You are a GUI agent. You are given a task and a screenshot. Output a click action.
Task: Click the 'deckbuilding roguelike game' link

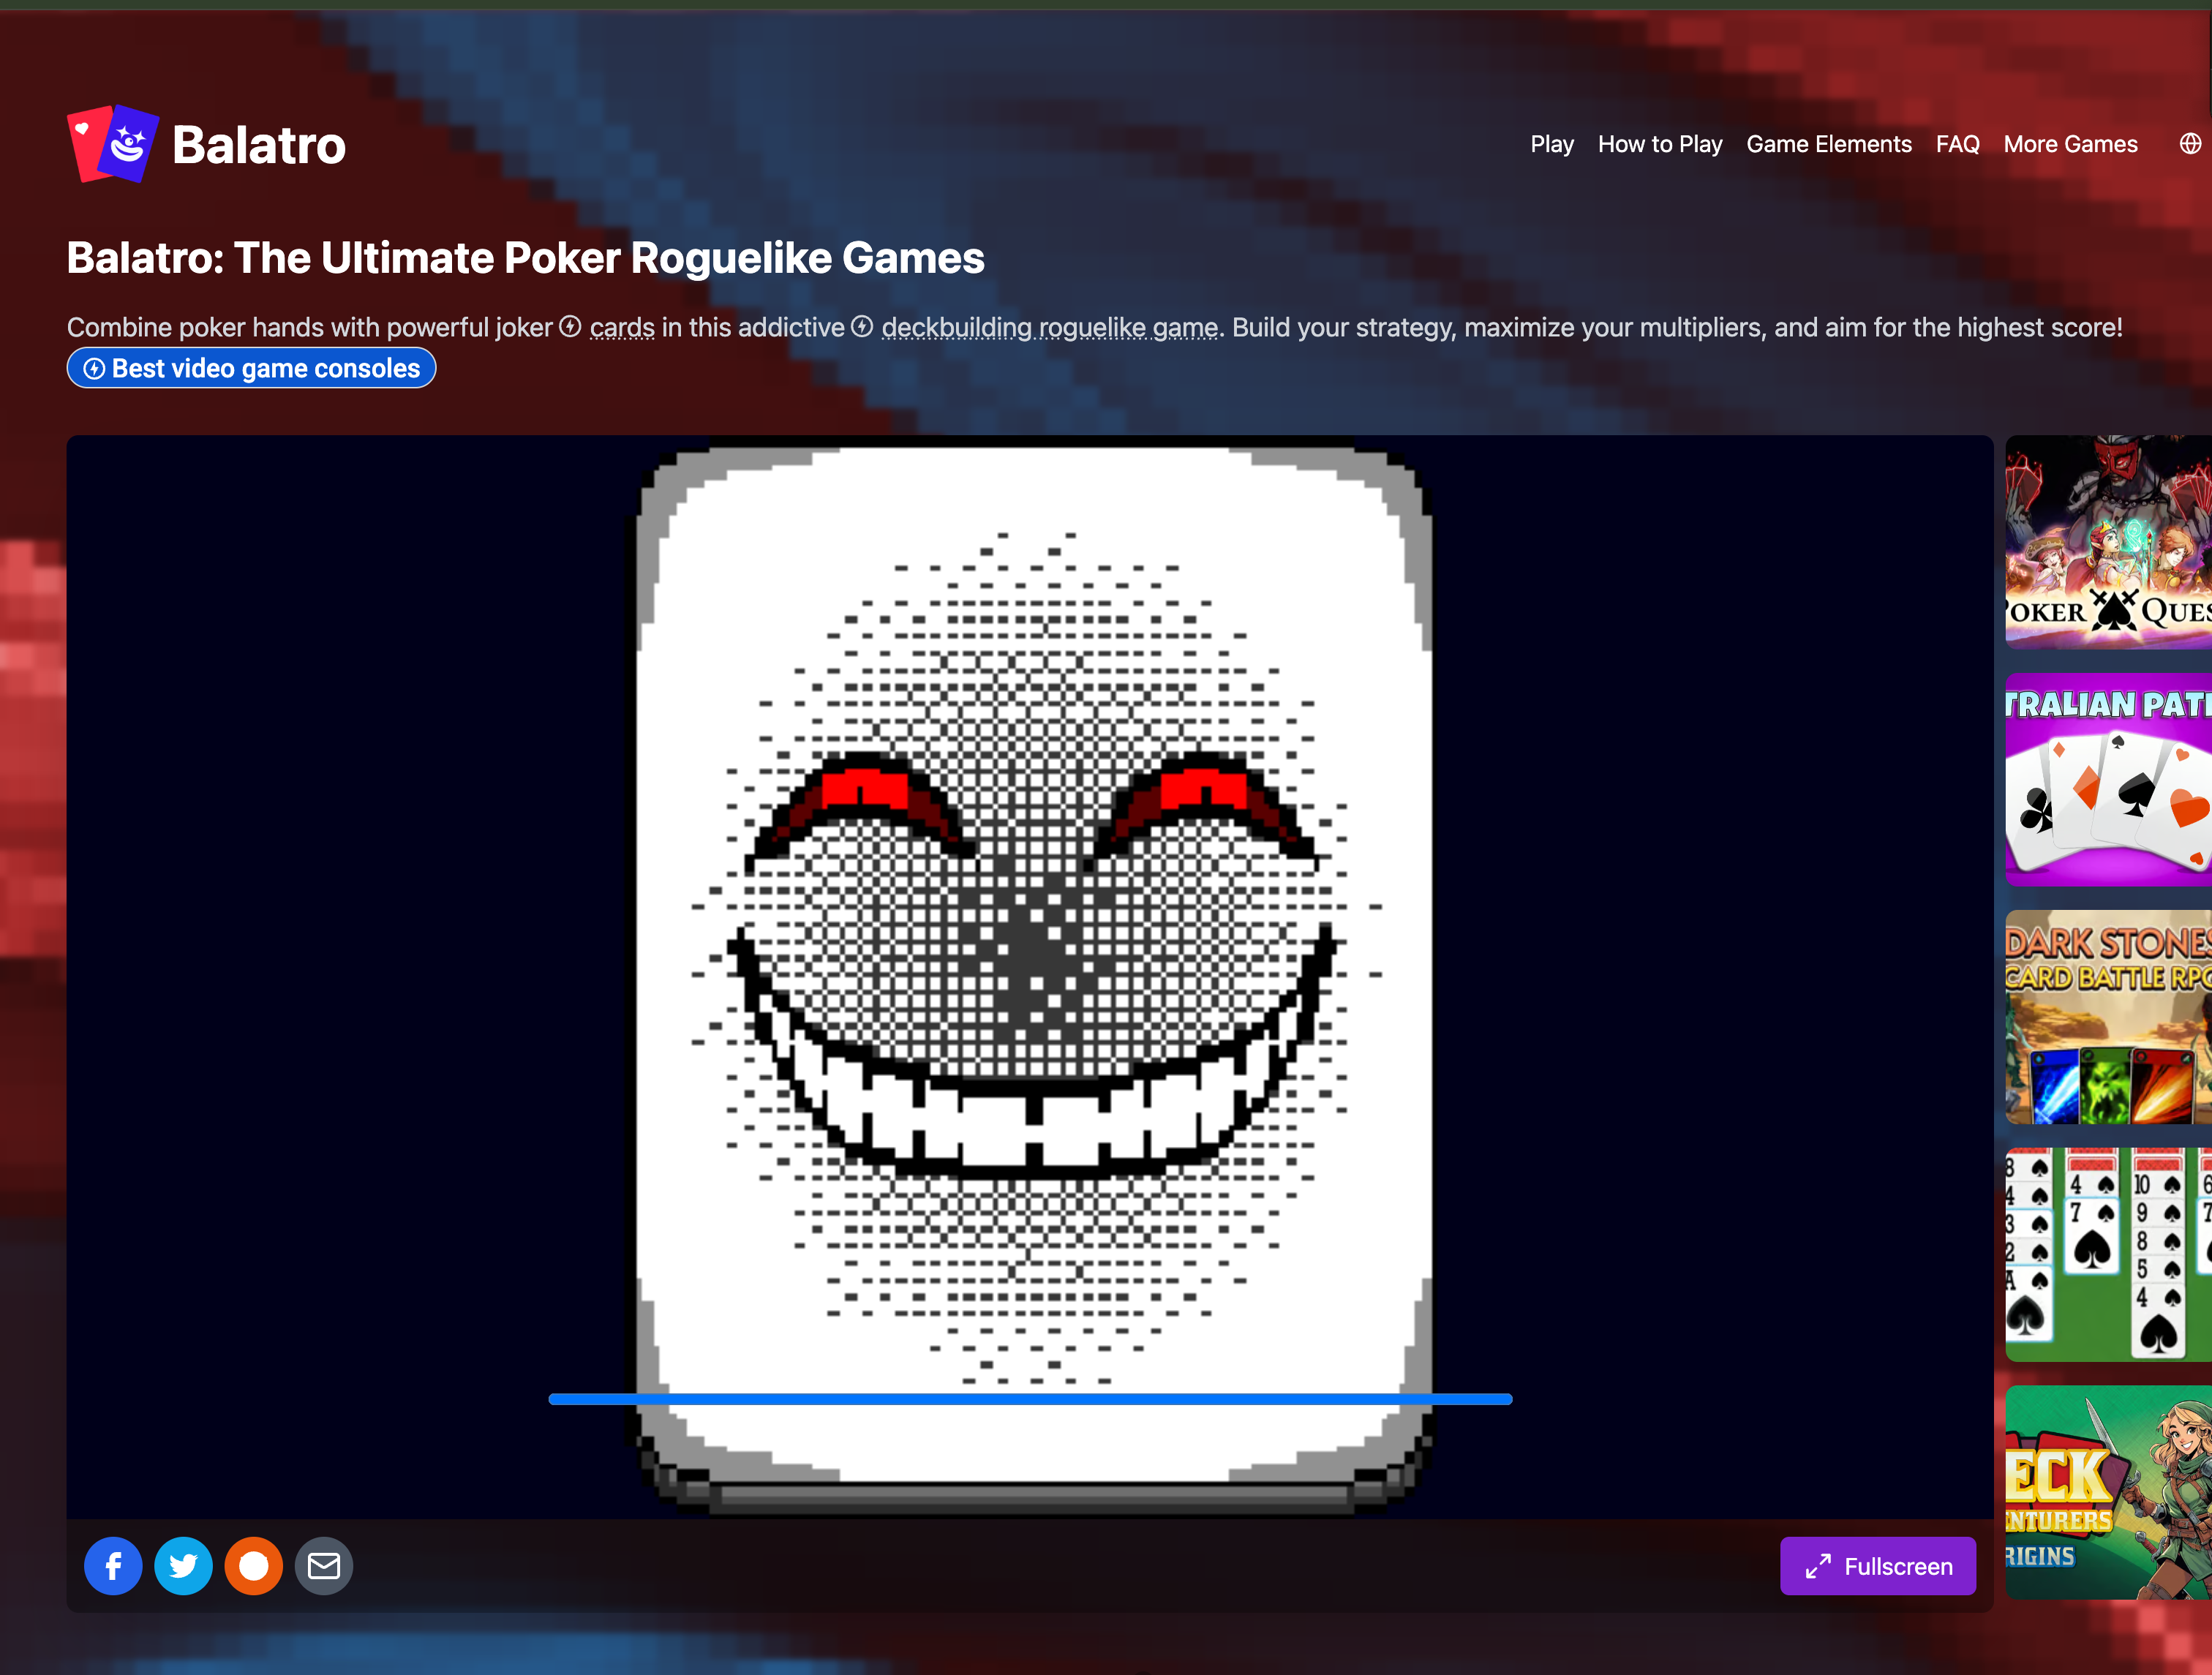(x=1049, y=327)
